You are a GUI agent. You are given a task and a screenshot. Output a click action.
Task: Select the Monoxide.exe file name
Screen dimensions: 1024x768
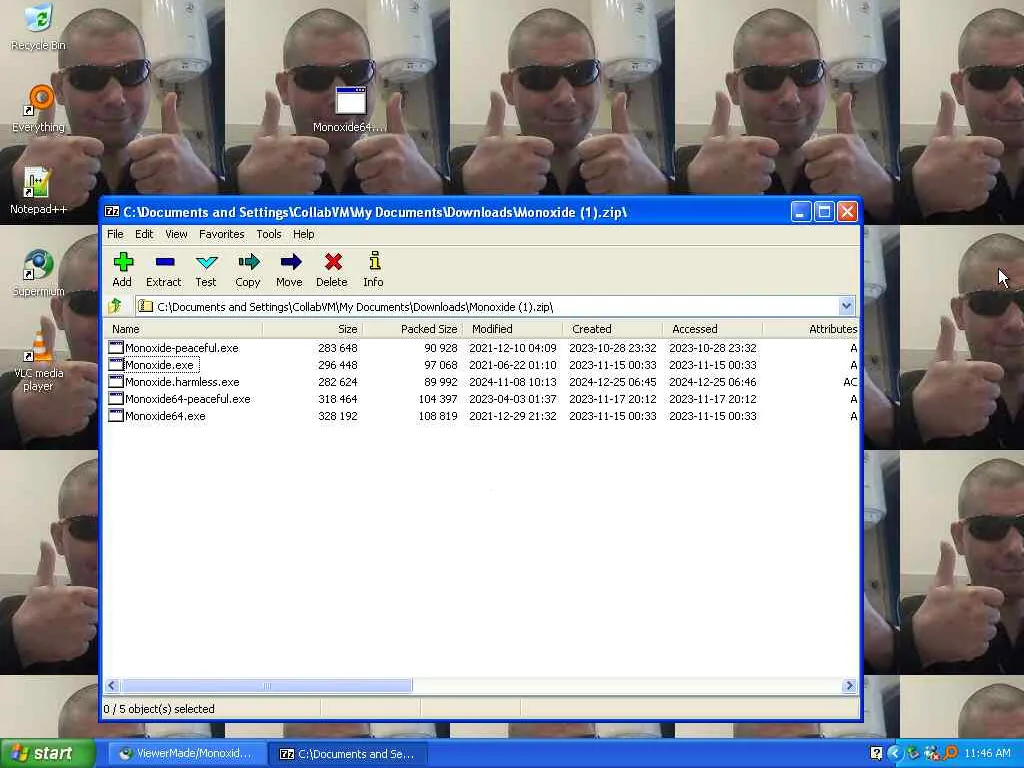tap(159, 365)
